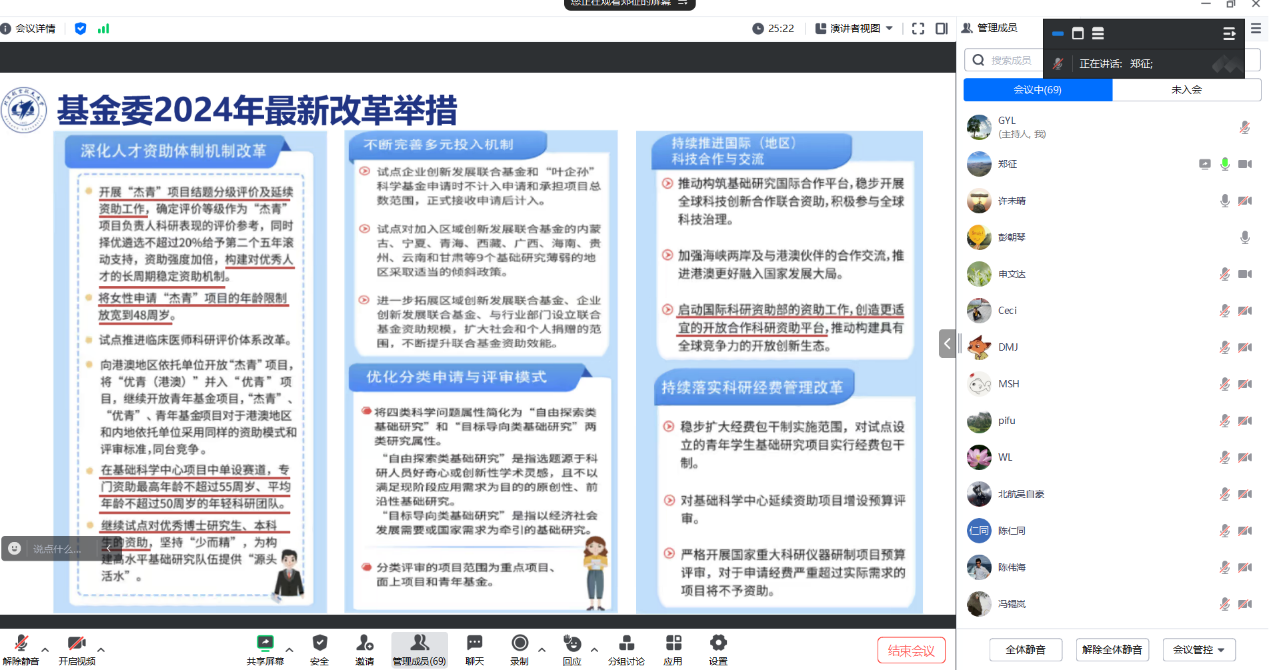Screen dimensions: 1269x670
Task: Open Breakout Rooms (分组讨论)
Action: click(627, 644)
